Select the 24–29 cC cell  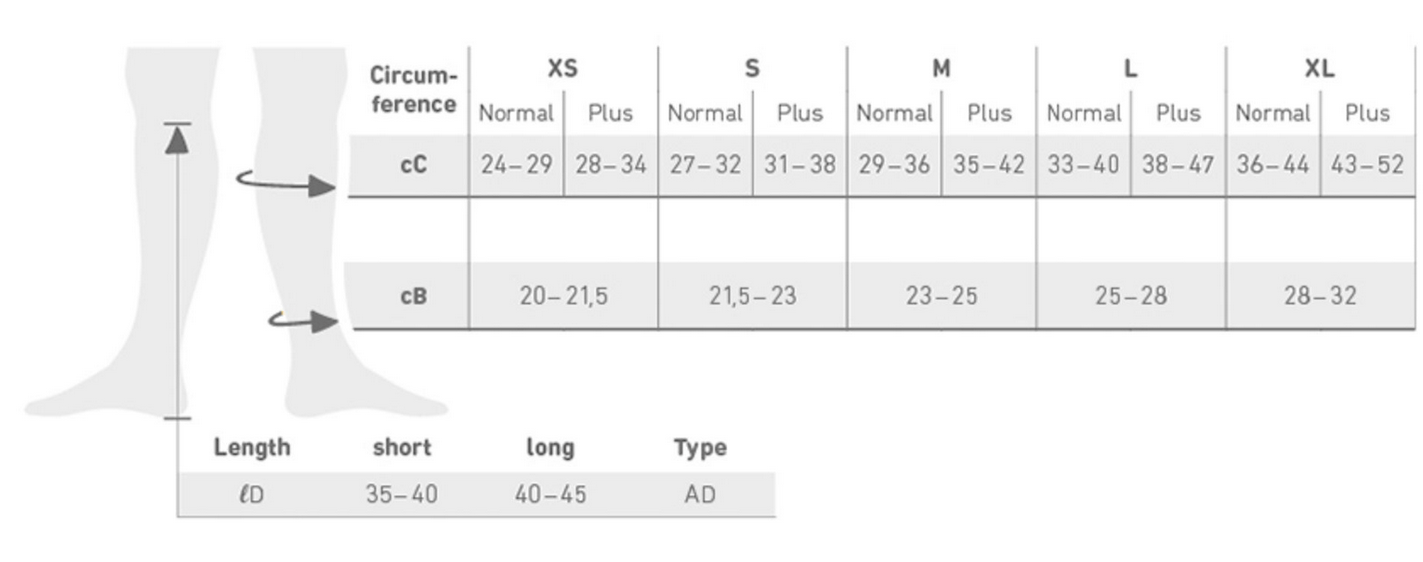516,165
